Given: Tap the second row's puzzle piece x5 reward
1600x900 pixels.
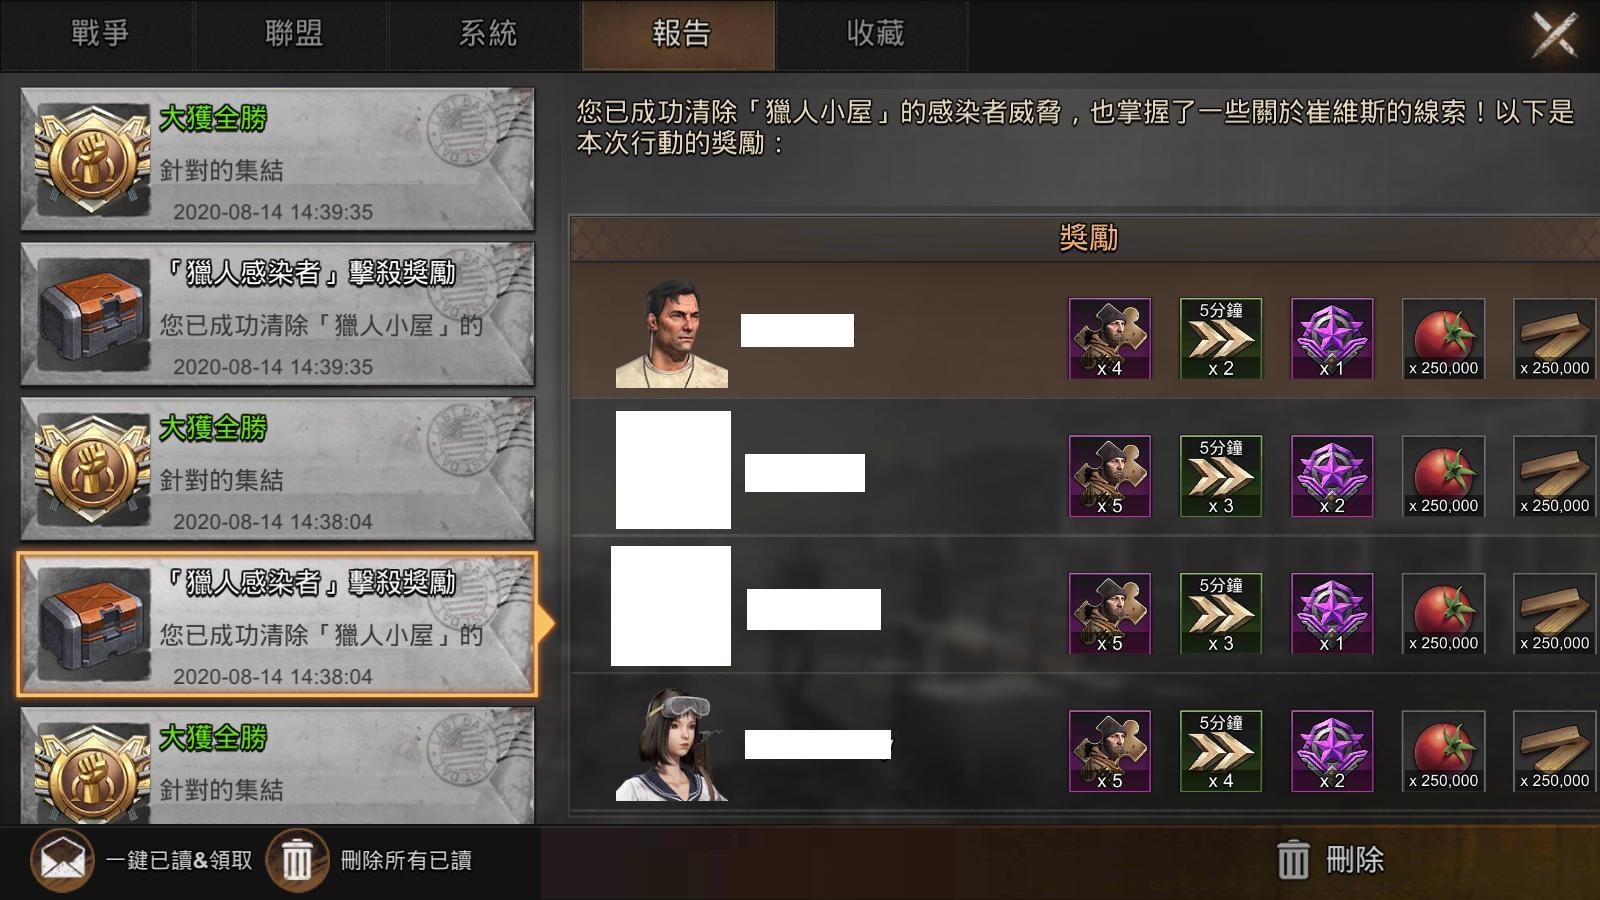Looking at the screenshot, I should point(1110,476).
